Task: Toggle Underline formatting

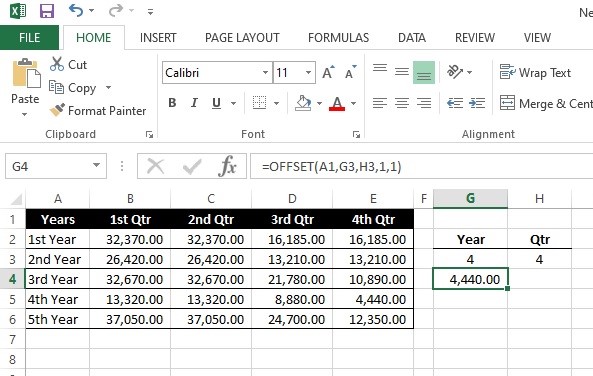Action: (x=216, y=103)
